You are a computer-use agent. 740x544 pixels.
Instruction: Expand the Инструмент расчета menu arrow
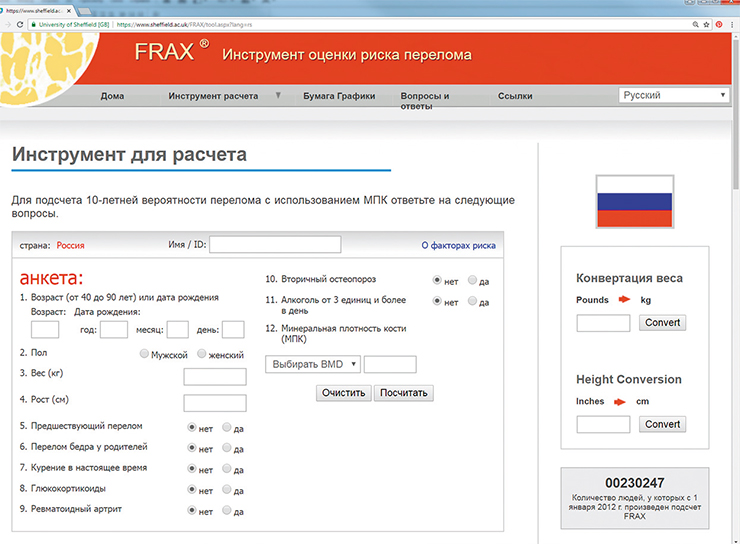[278, 95]
